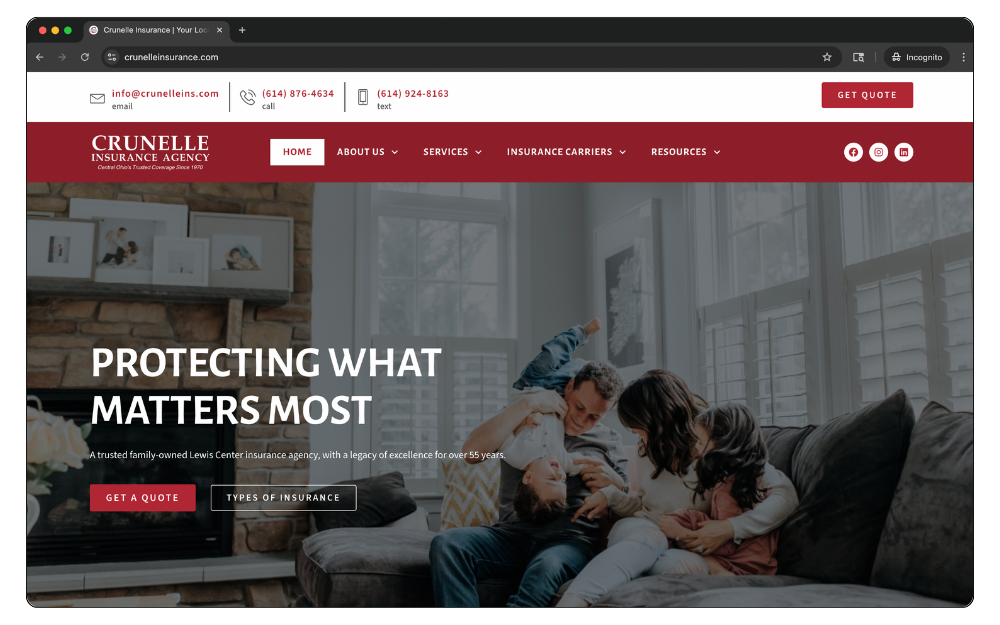This screenshot has height=625, width=1000.
Task: Click the envelope email icon
Action: coord(97,98)
